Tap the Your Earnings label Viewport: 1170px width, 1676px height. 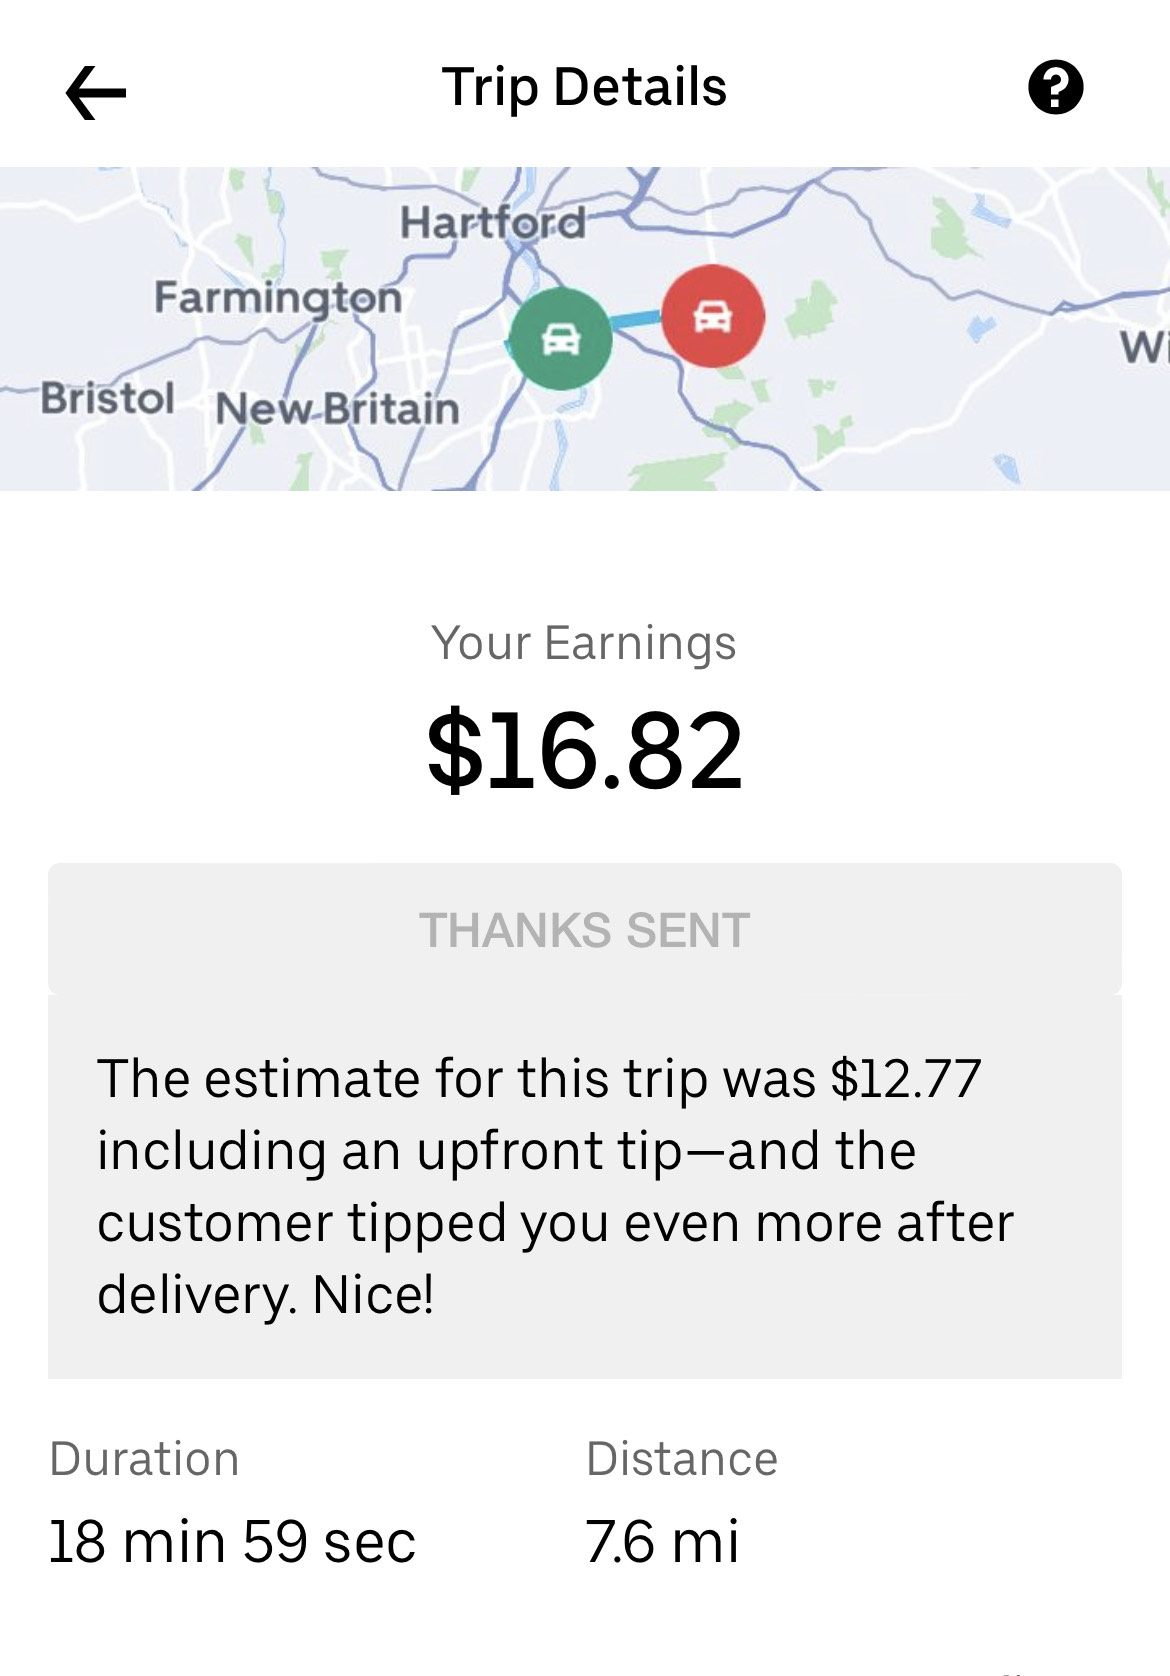pos(584,643)
